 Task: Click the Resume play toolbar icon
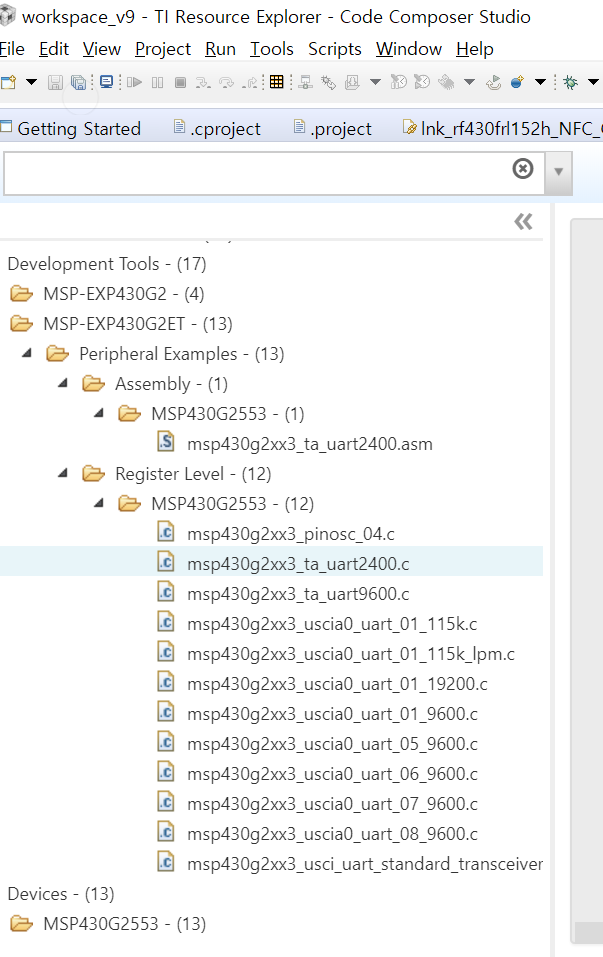point(135,82)
